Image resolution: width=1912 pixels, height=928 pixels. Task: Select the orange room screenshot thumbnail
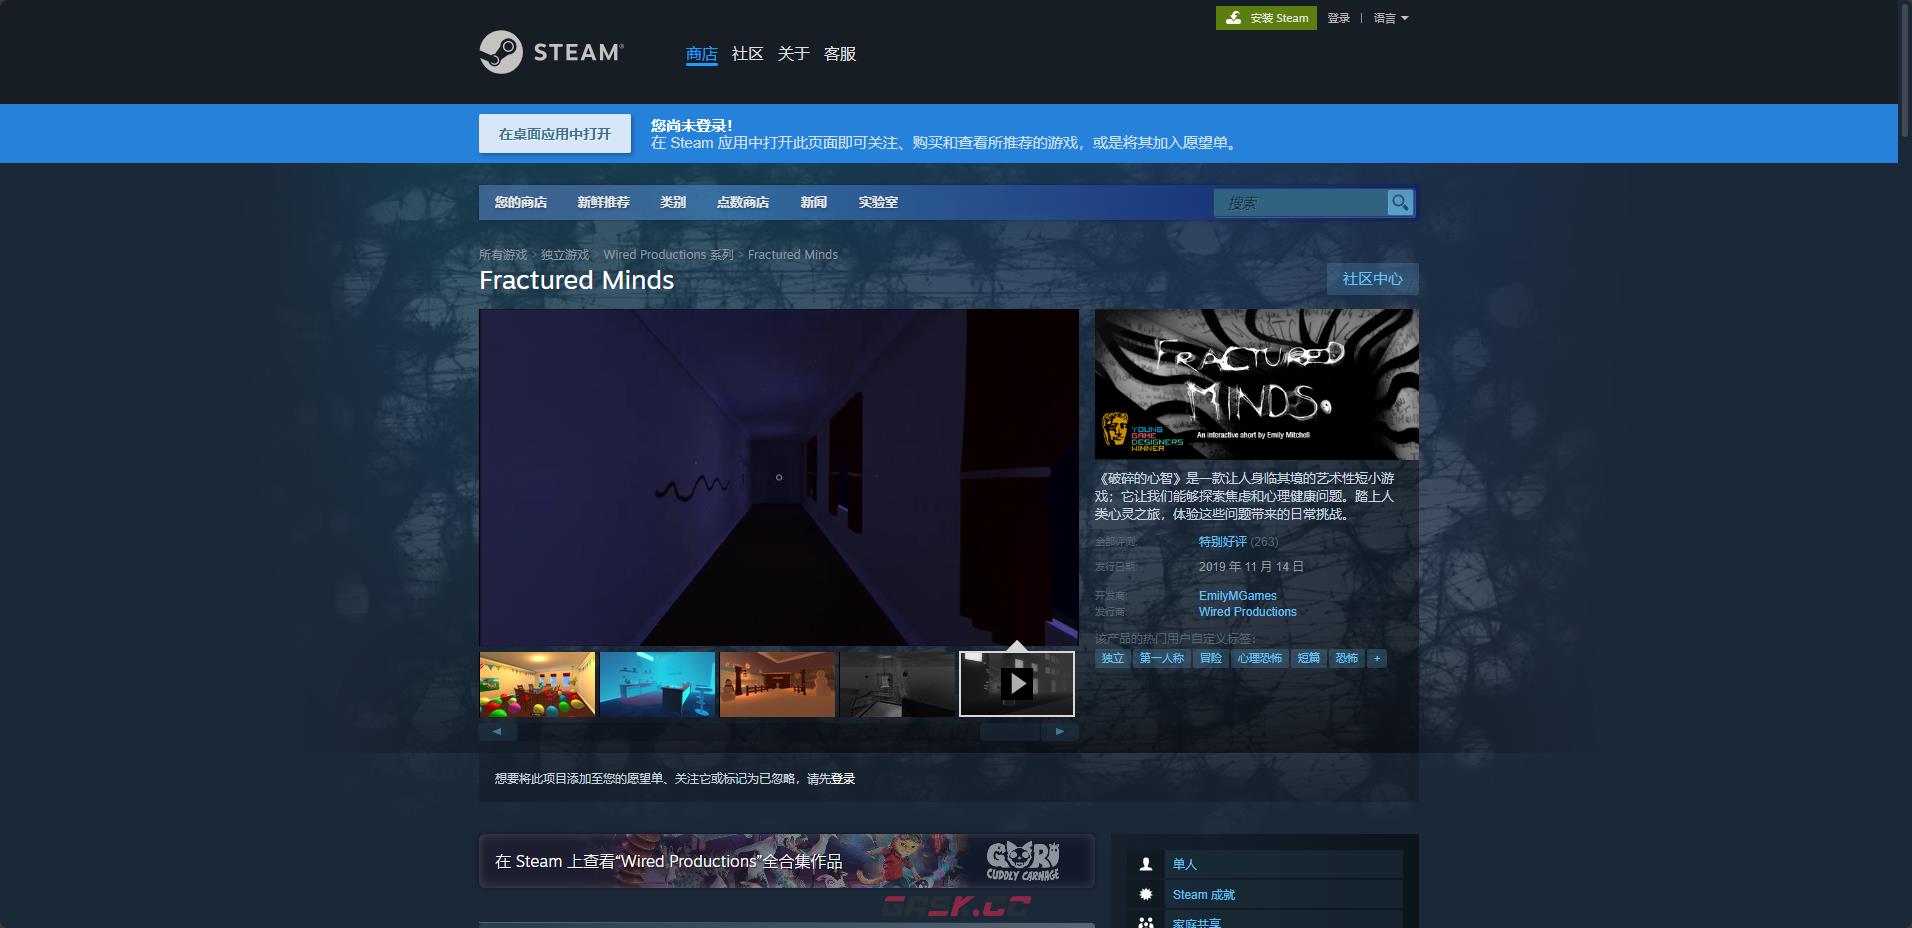click(x=777, y=684)
